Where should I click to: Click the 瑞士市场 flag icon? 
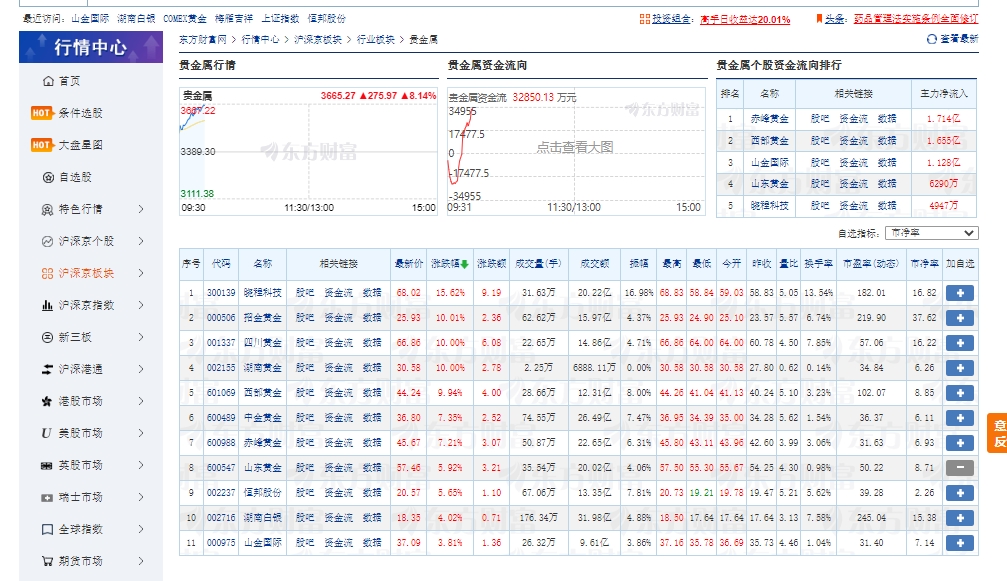(47, 498)
